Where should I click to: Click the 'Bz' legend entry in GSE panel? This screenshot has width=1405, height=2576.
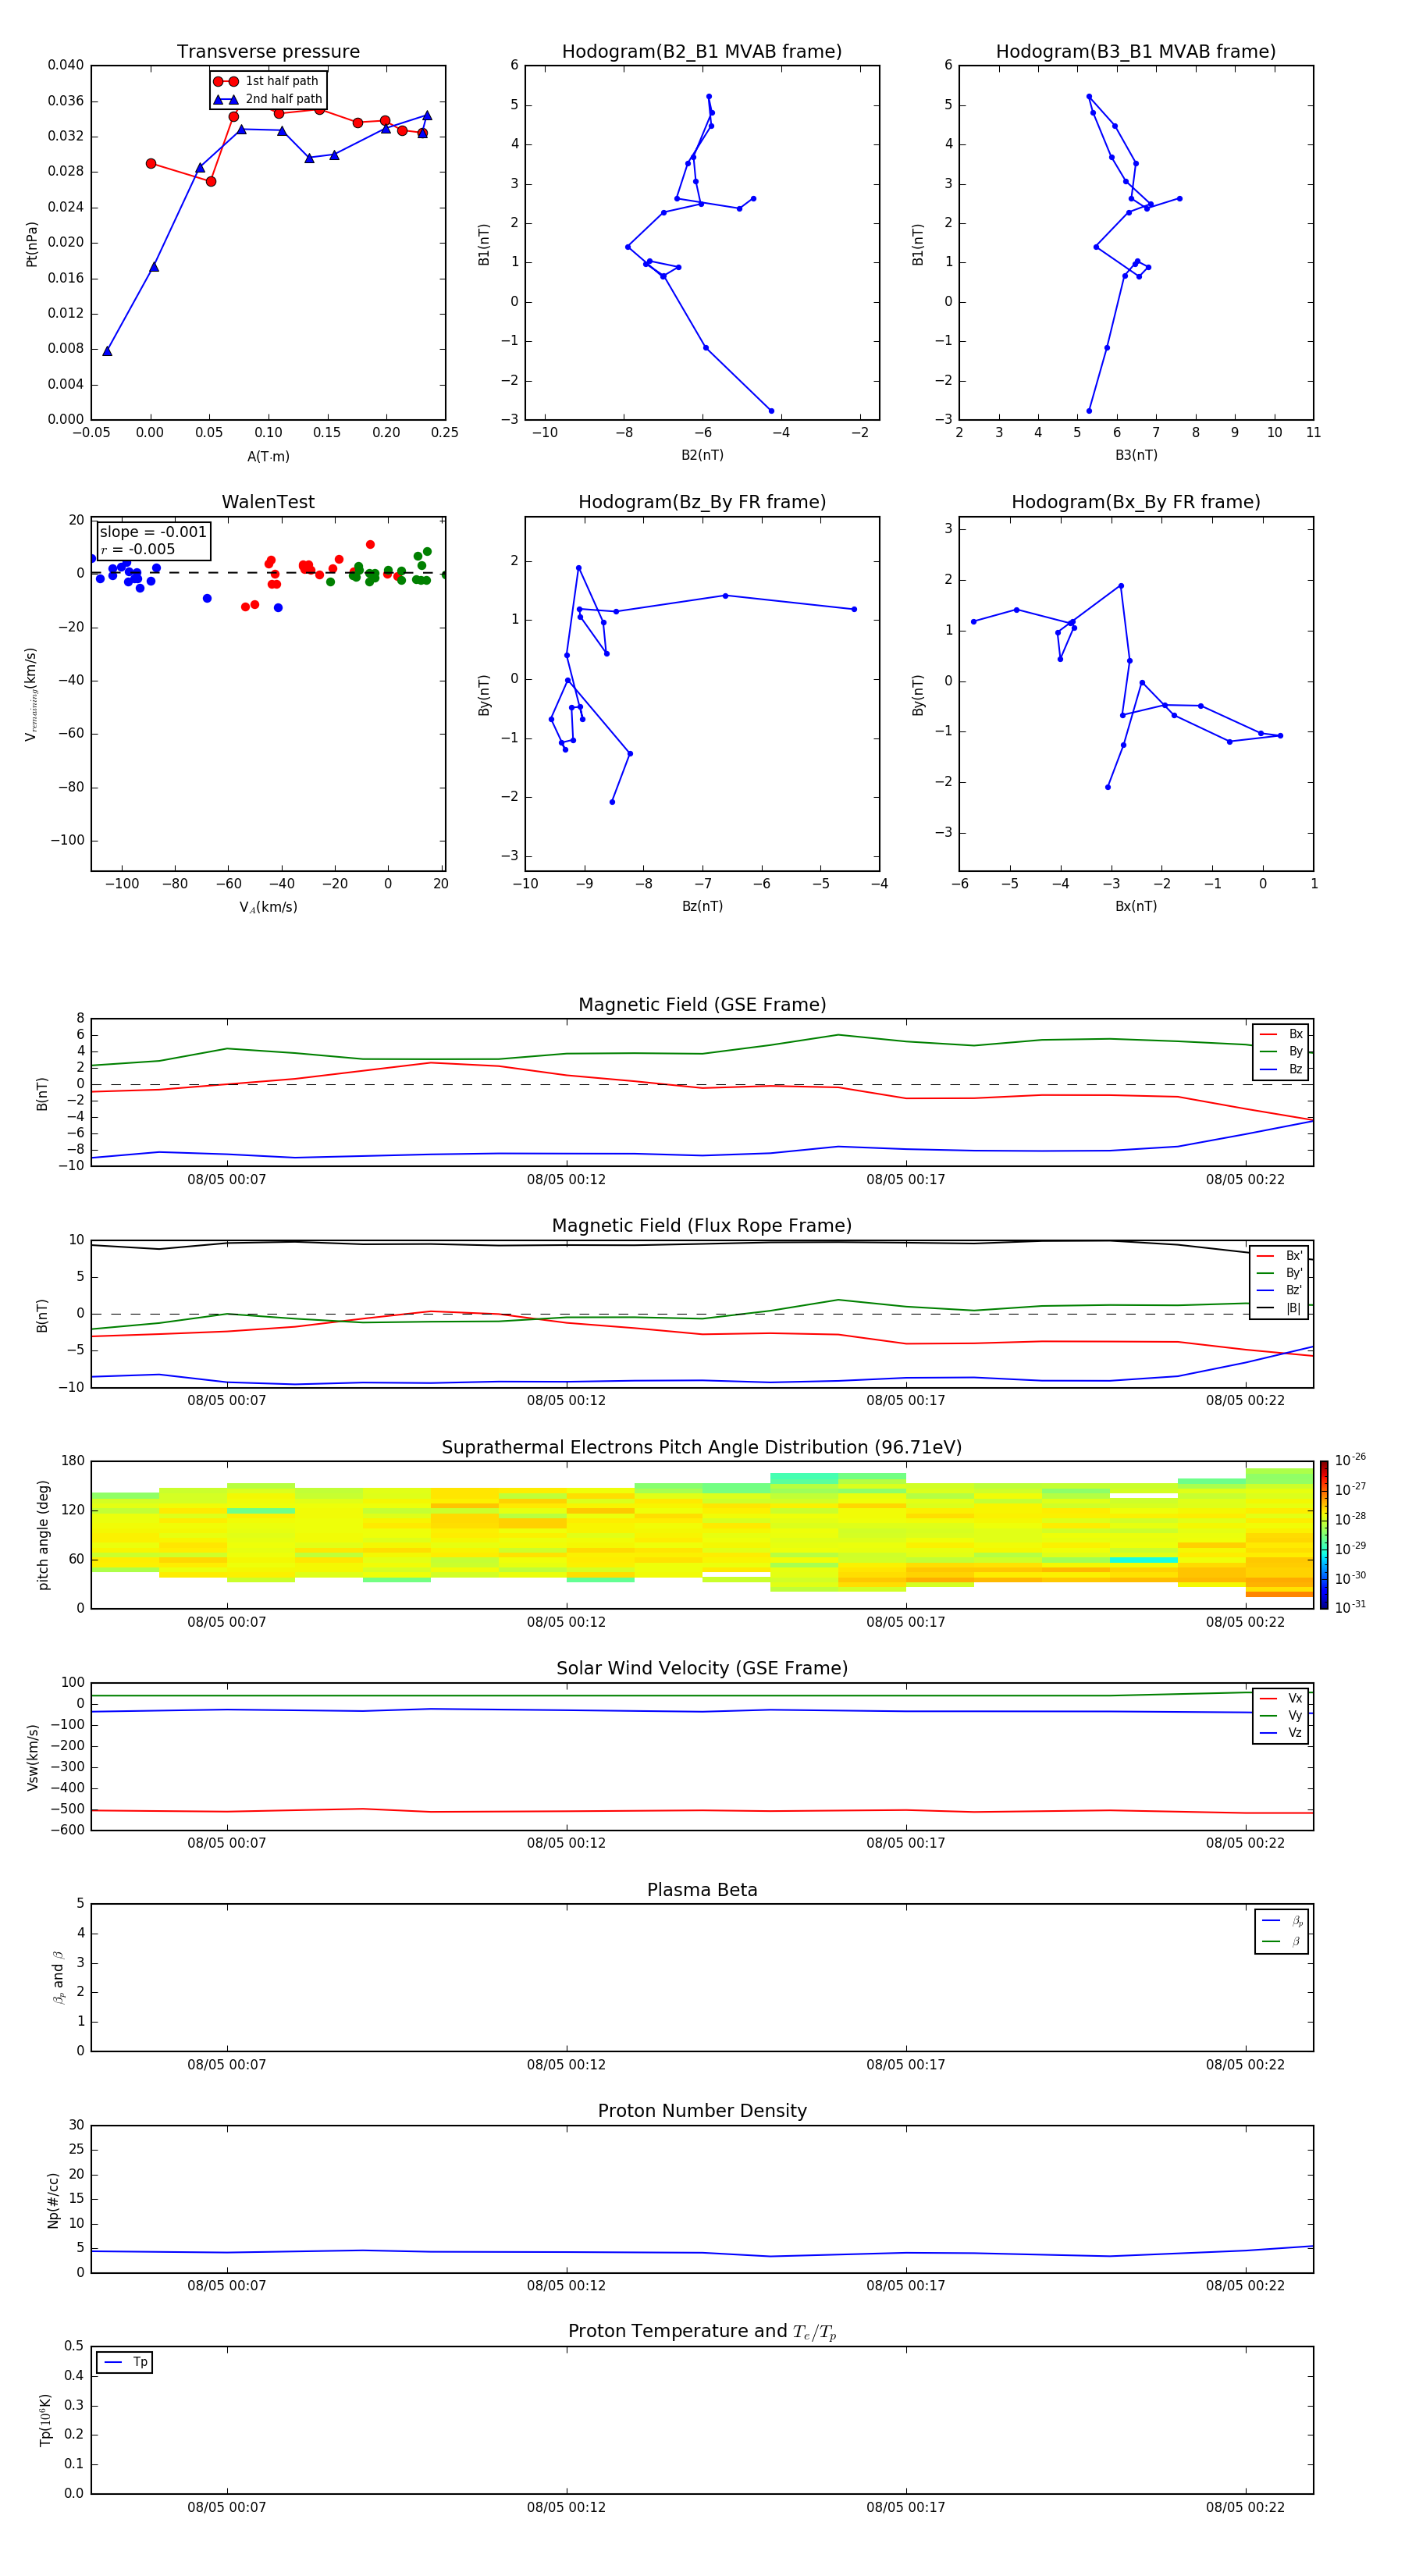click(1282, 1069)
